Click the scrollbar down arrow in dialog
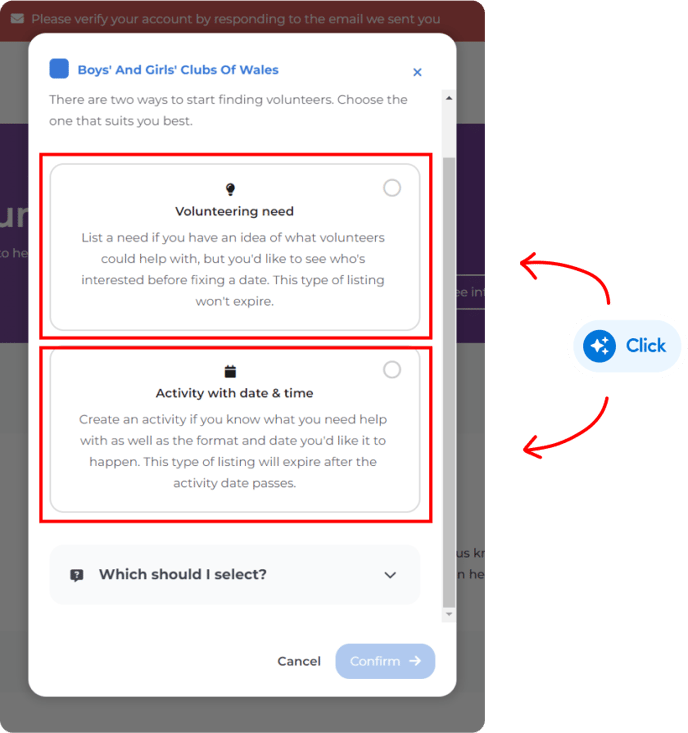This screenshot has width=688, height=733. click(449, 614)
